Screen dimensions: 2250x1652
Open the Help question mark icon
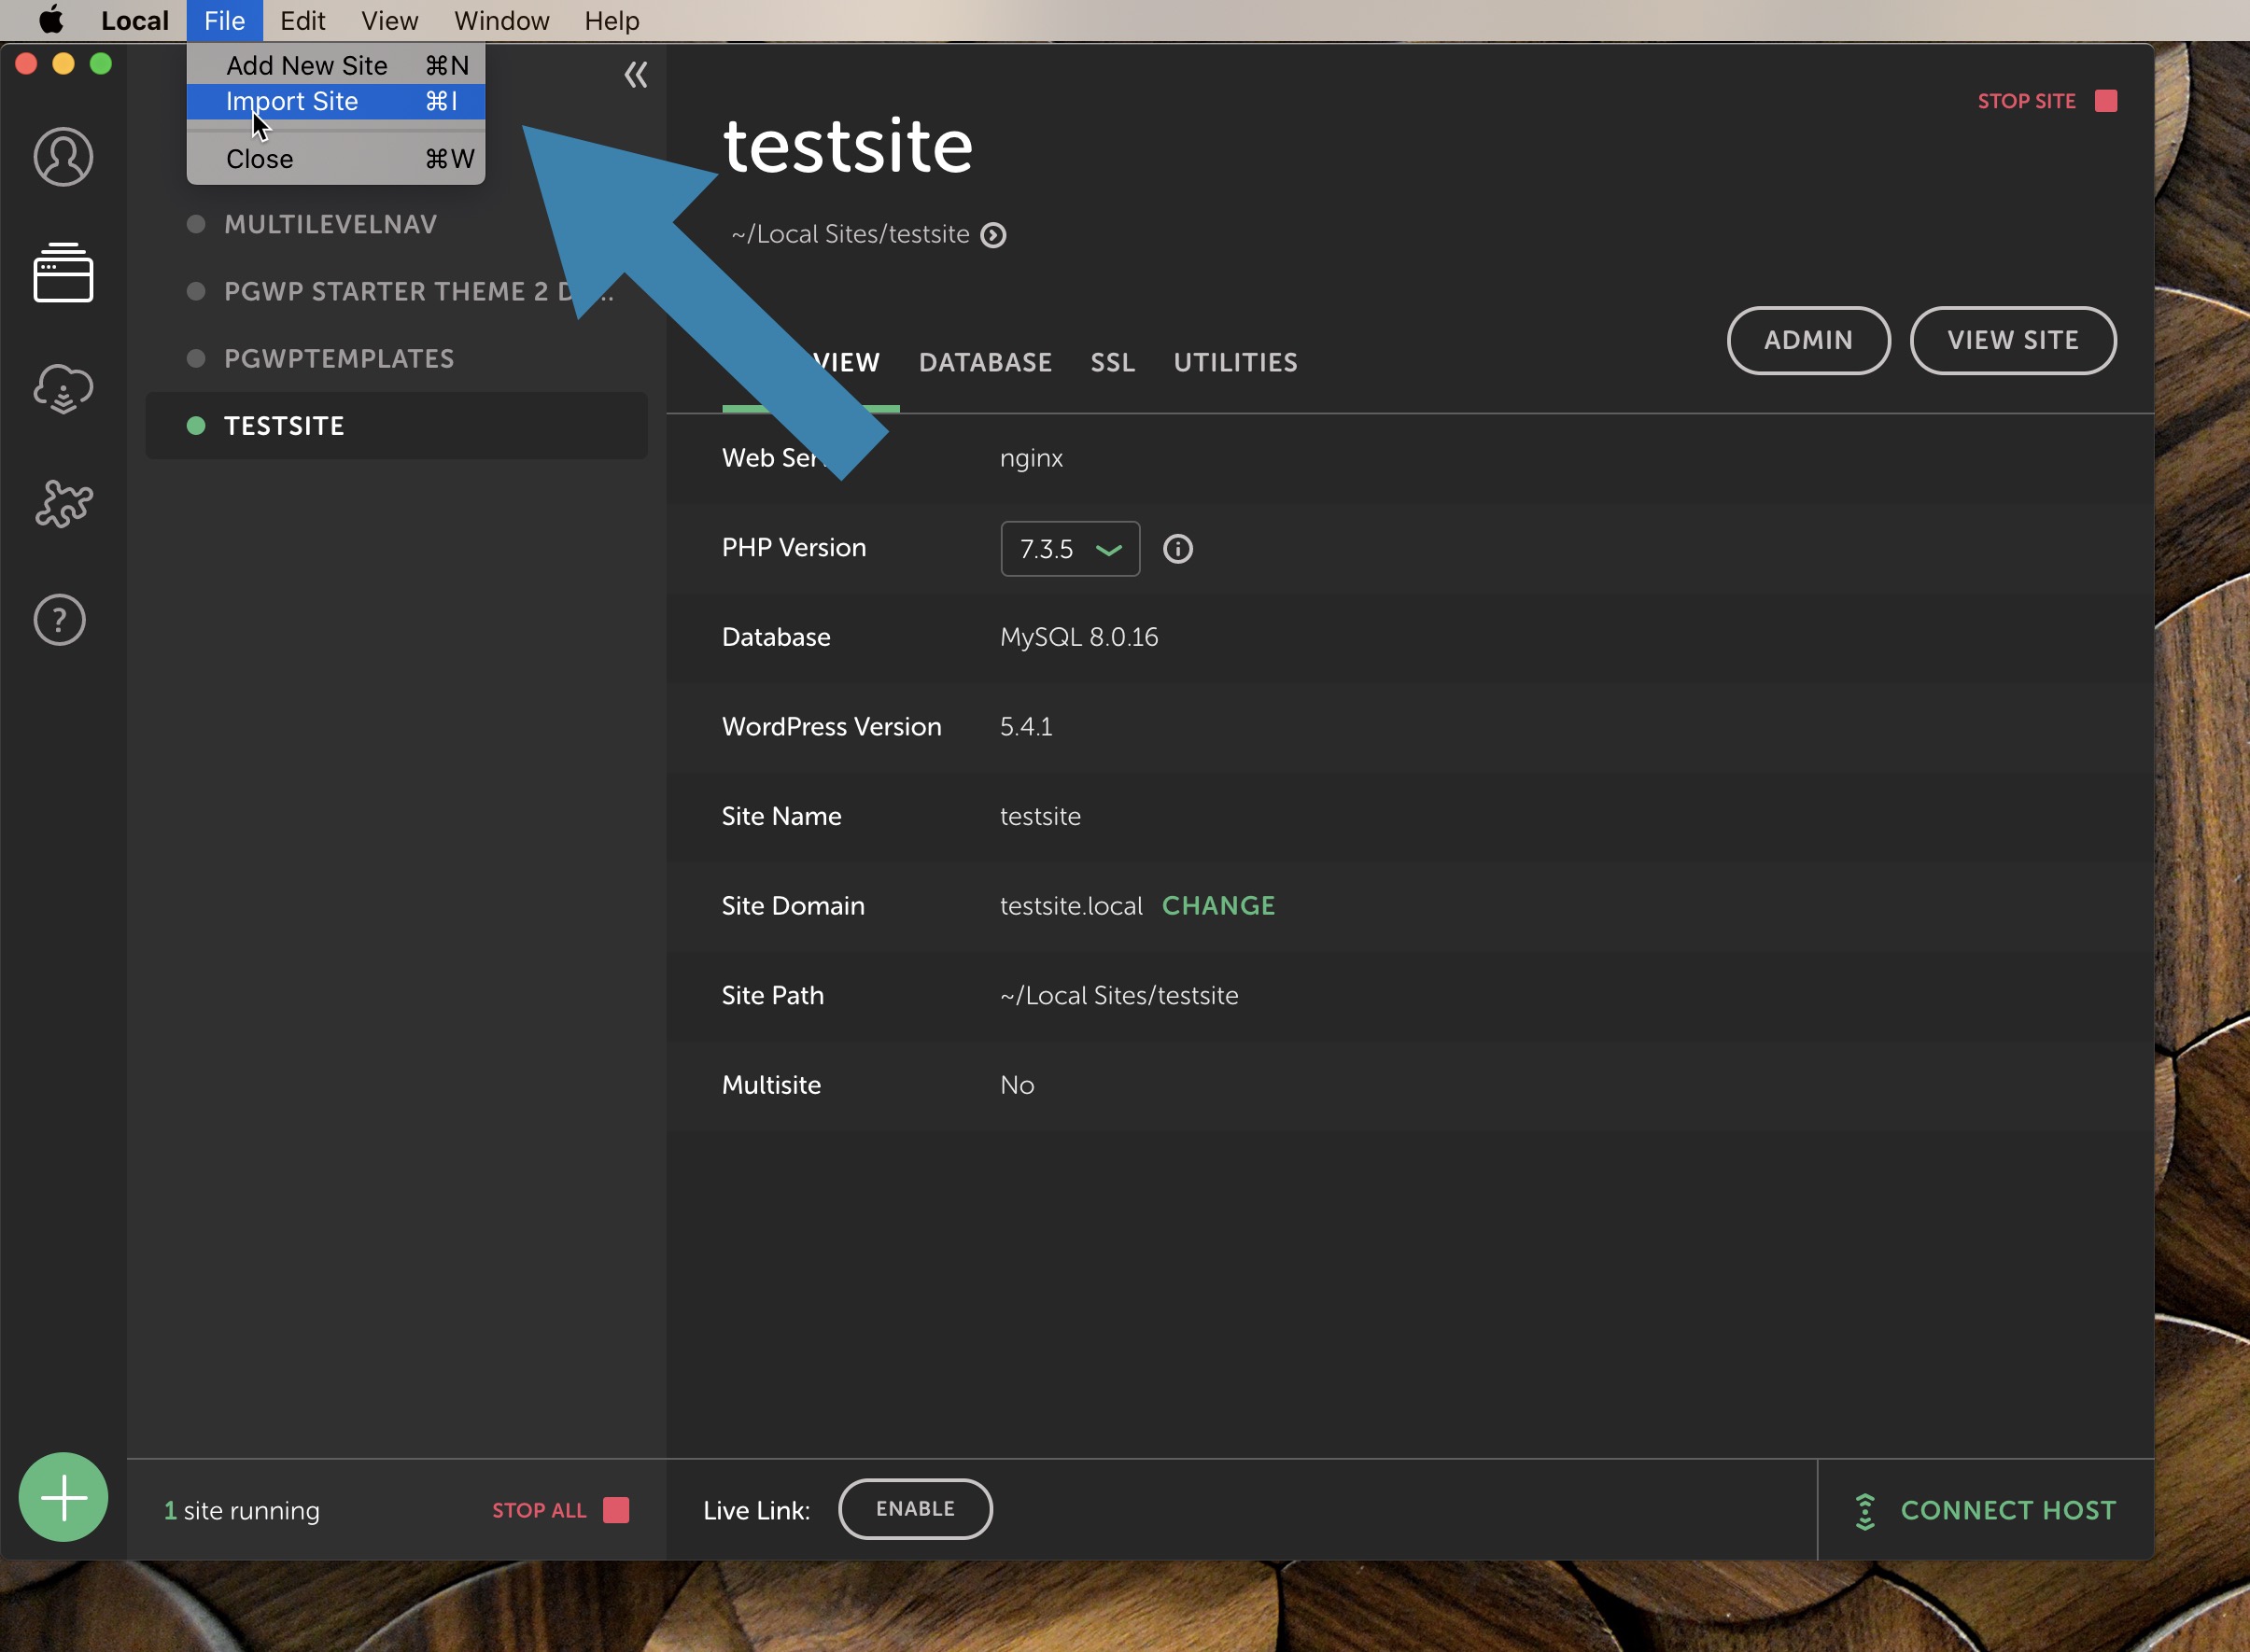pos(60,620)
